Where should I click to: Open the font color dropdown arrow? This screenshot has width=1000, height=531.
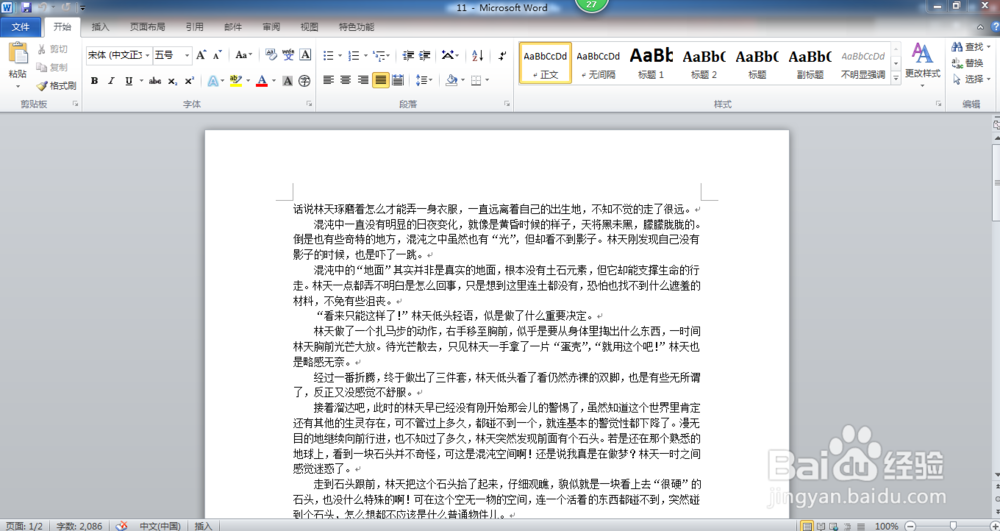click(274, 81)
